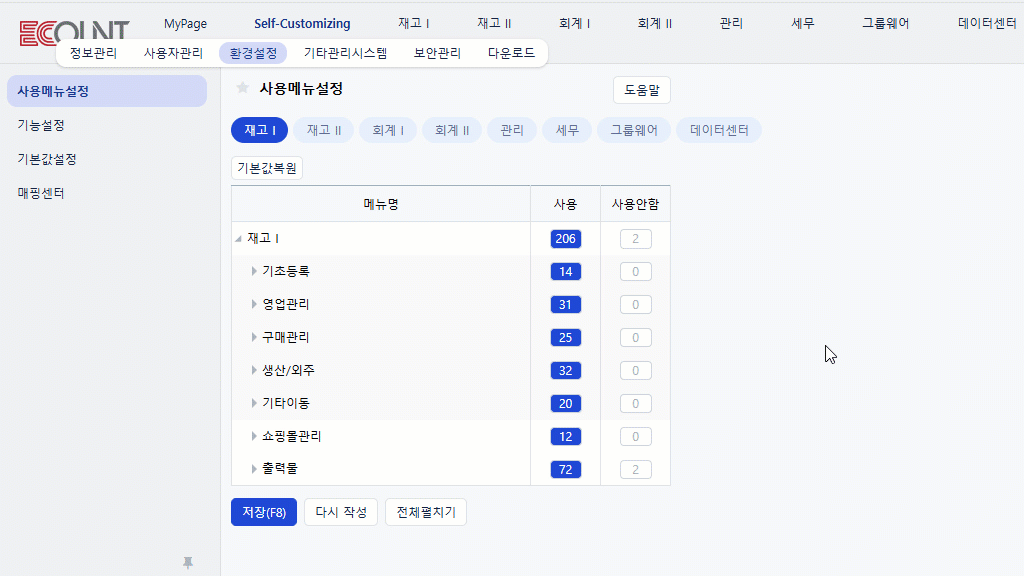Click the 전체펼치기 button

click(x=425, y=512)
